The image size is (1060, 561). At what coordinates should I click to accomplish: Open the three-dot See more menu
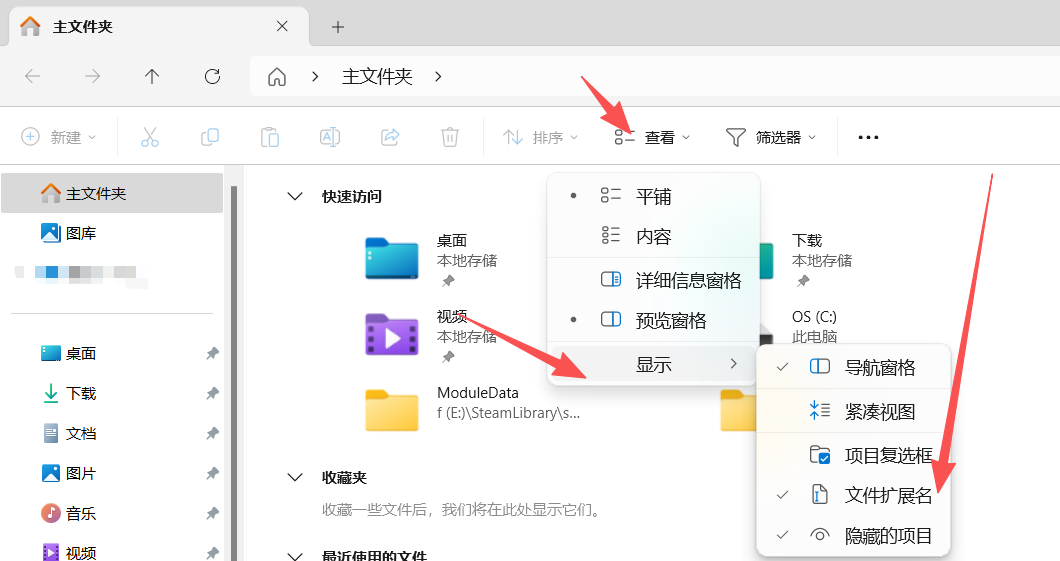click(x=868, y=137)
